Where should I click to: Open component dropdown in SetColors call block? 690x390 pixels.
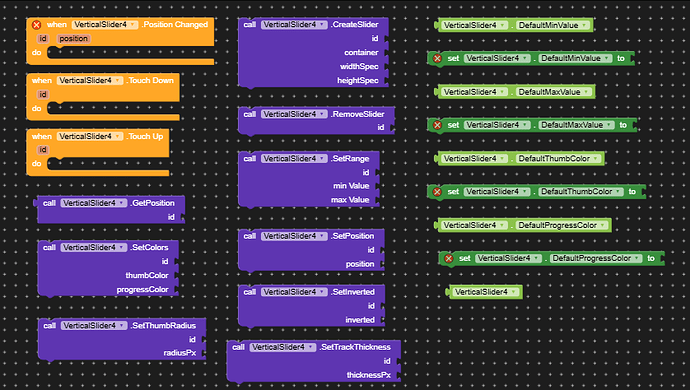94,247
